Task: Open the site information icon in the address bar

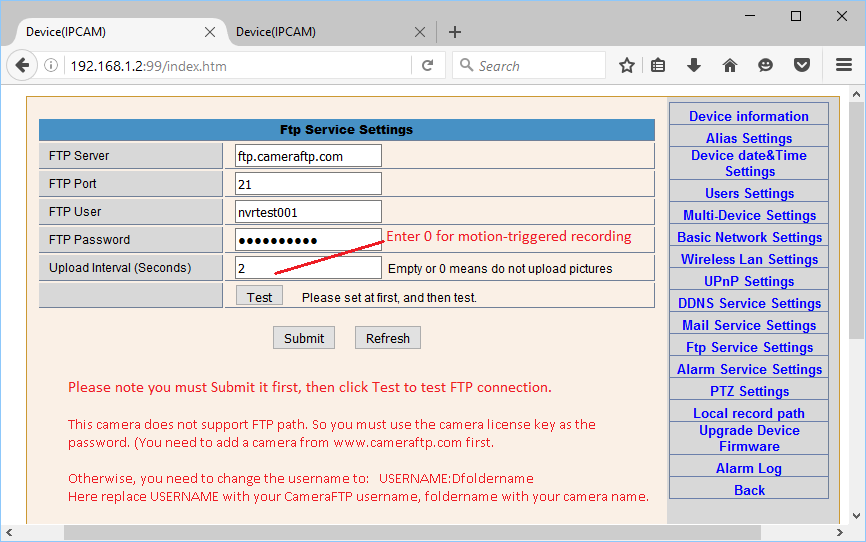Action: pyautogui.click(x=51, y=66)
